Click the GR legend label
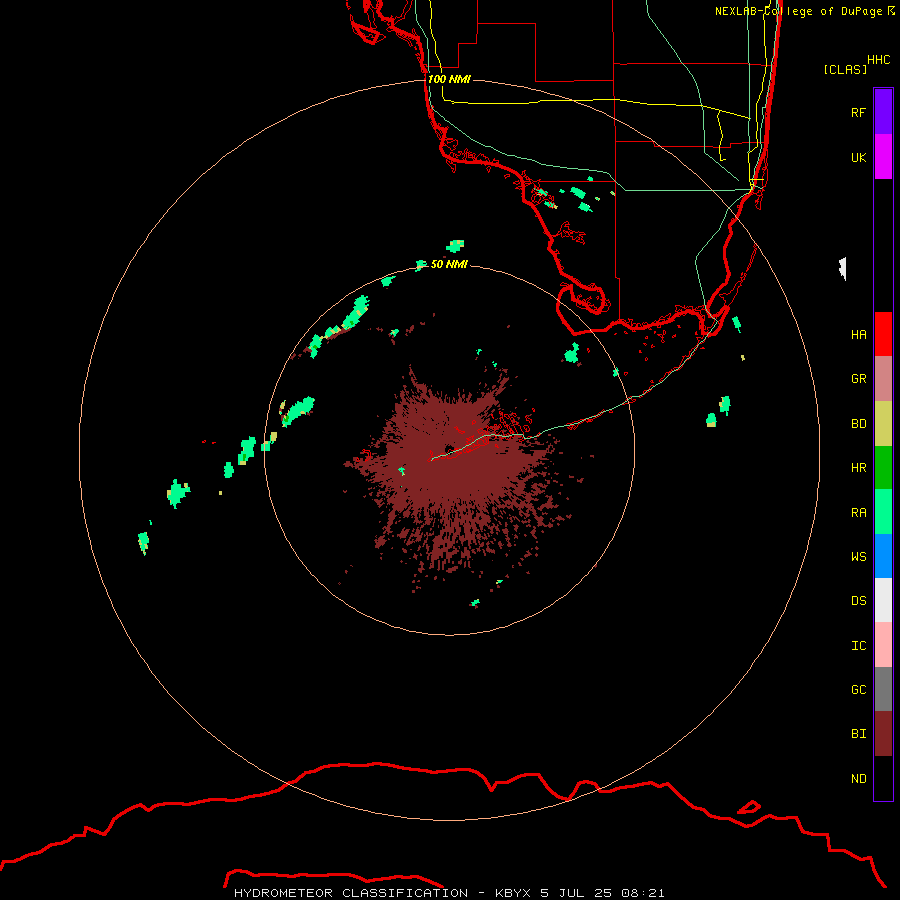The image size is (900, 900). point(858,379)
